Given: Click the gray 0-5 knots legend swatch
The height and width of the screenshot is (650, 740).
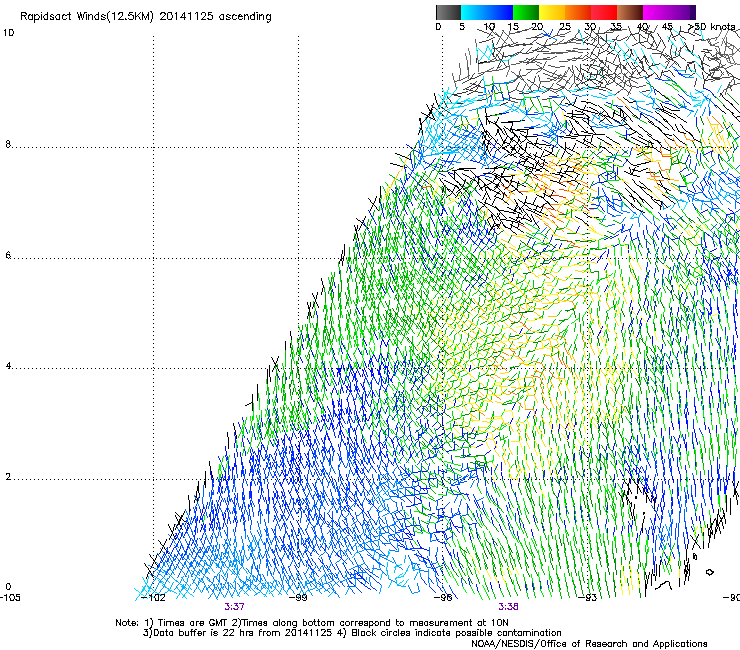Looking at the screenshot, I should click(x=448, y=12).
